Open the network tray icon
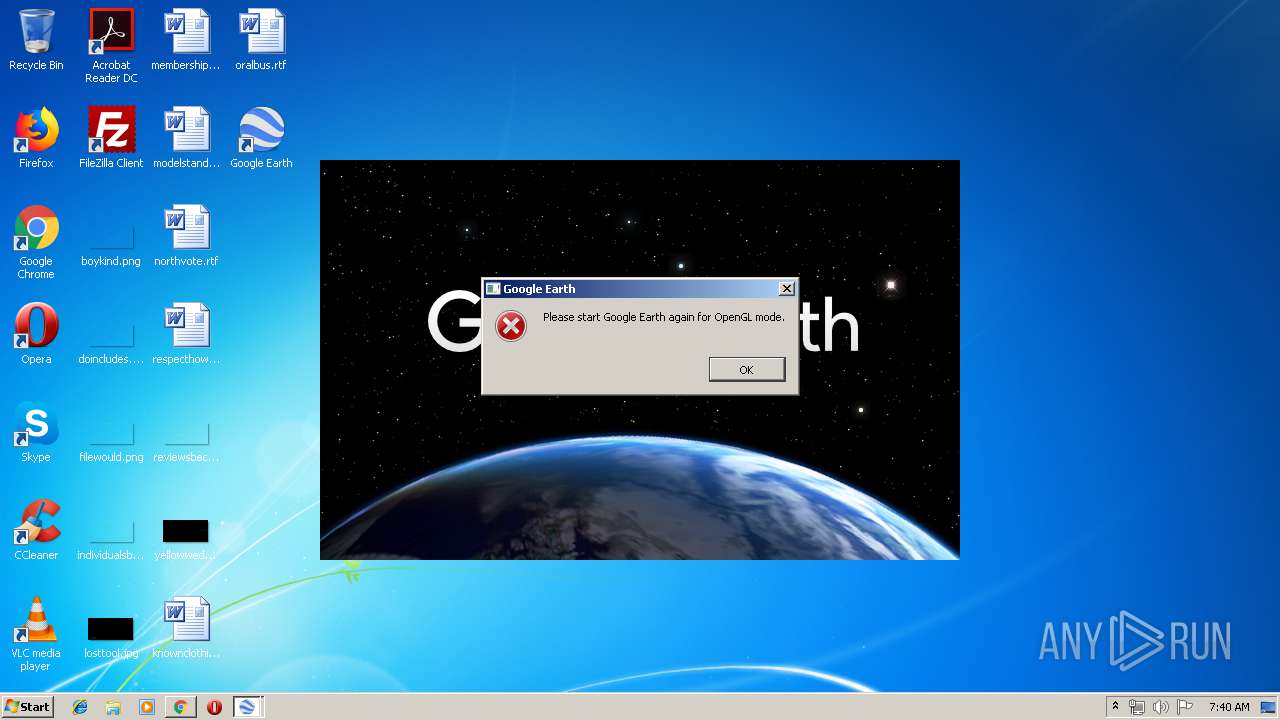Screen dimensions: 1280x720 (x=1137, y=707)
